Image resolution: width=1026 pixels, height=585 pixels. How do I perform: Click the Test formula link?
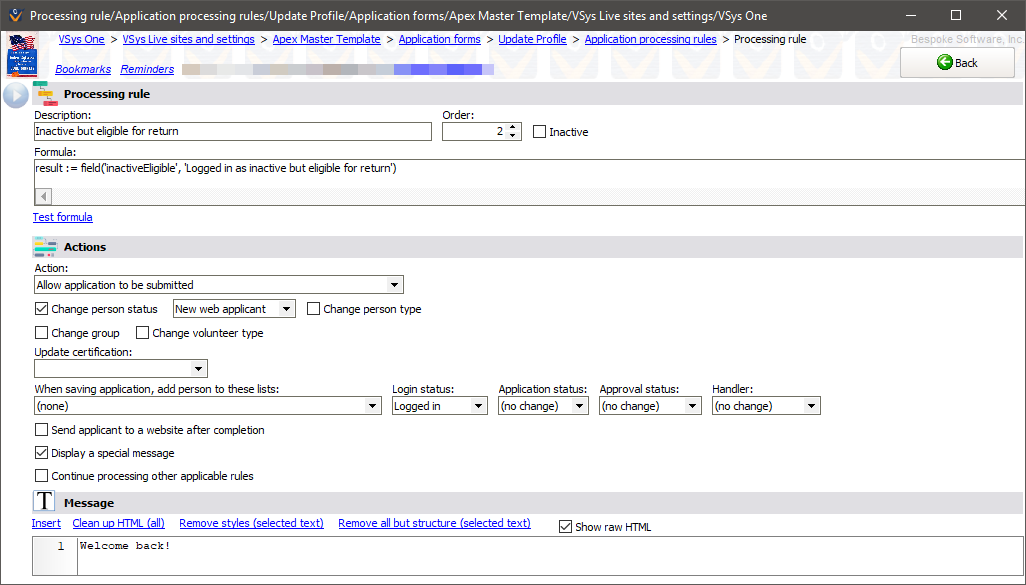click(x=63, y=217)
